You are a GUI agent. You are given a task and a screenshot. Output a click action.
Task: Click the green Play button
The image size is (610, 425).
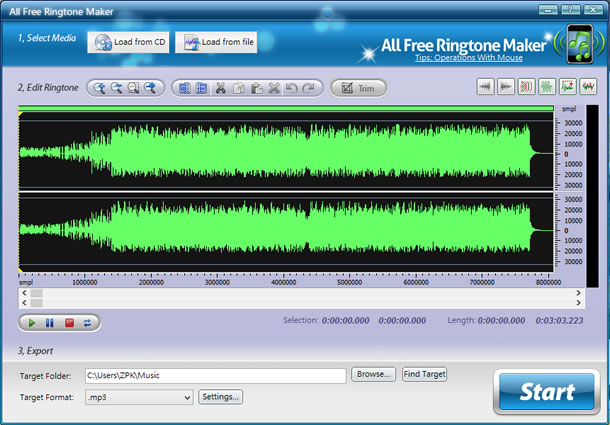[x=32, y=323]
